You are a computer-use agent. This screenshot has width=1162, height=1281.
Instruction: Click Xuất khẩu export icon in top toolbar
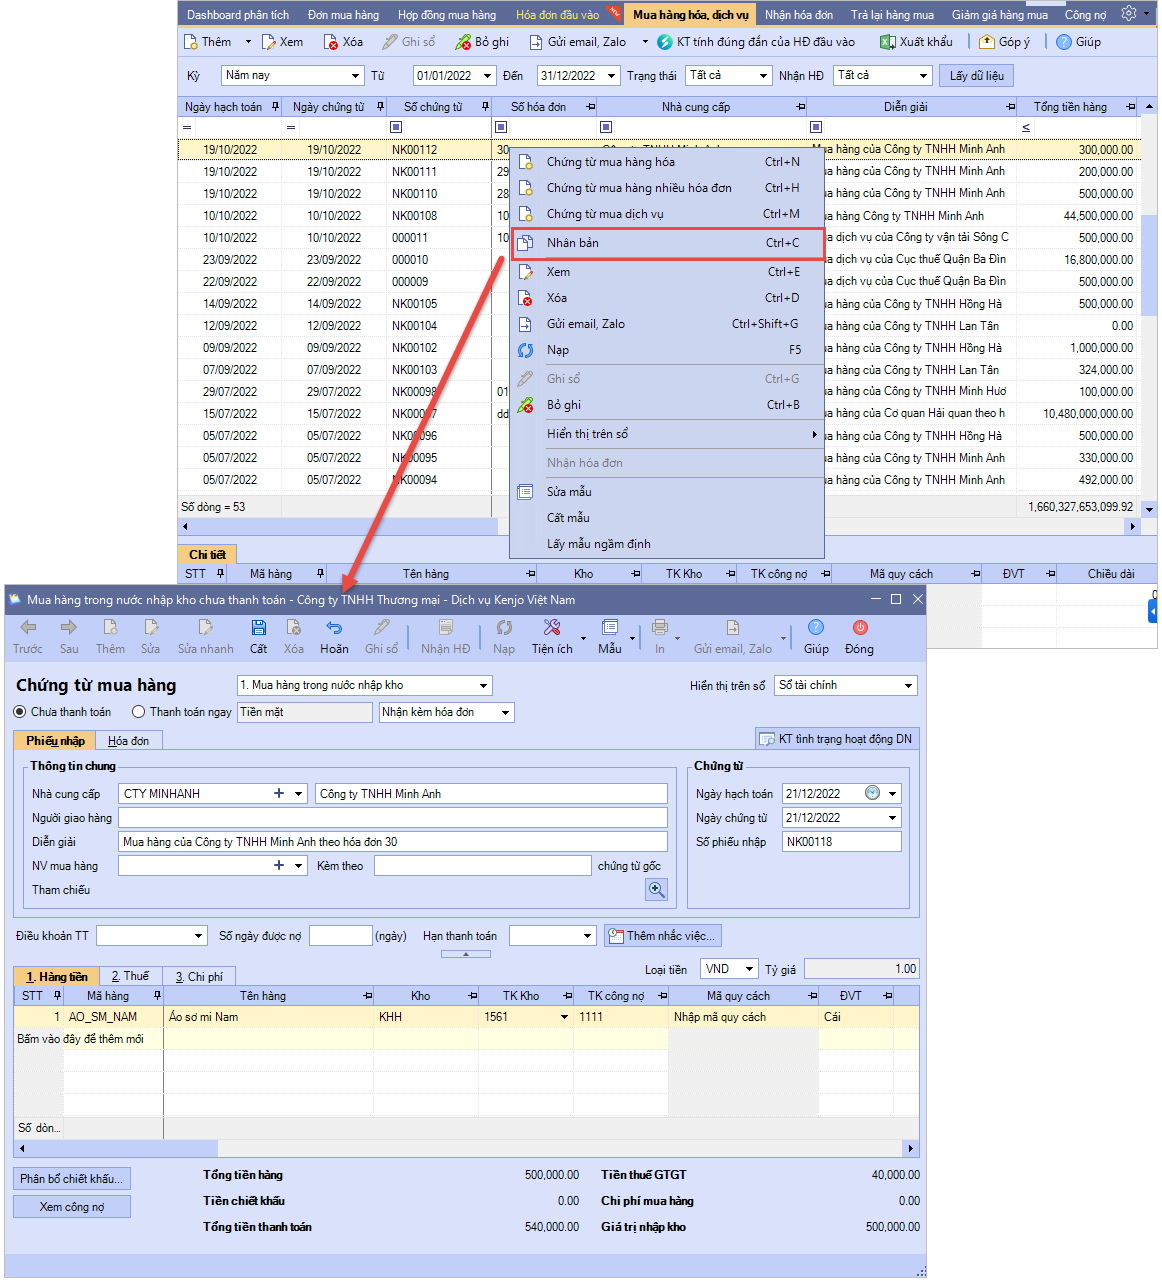pyautogui.click(x=887, y=42)
